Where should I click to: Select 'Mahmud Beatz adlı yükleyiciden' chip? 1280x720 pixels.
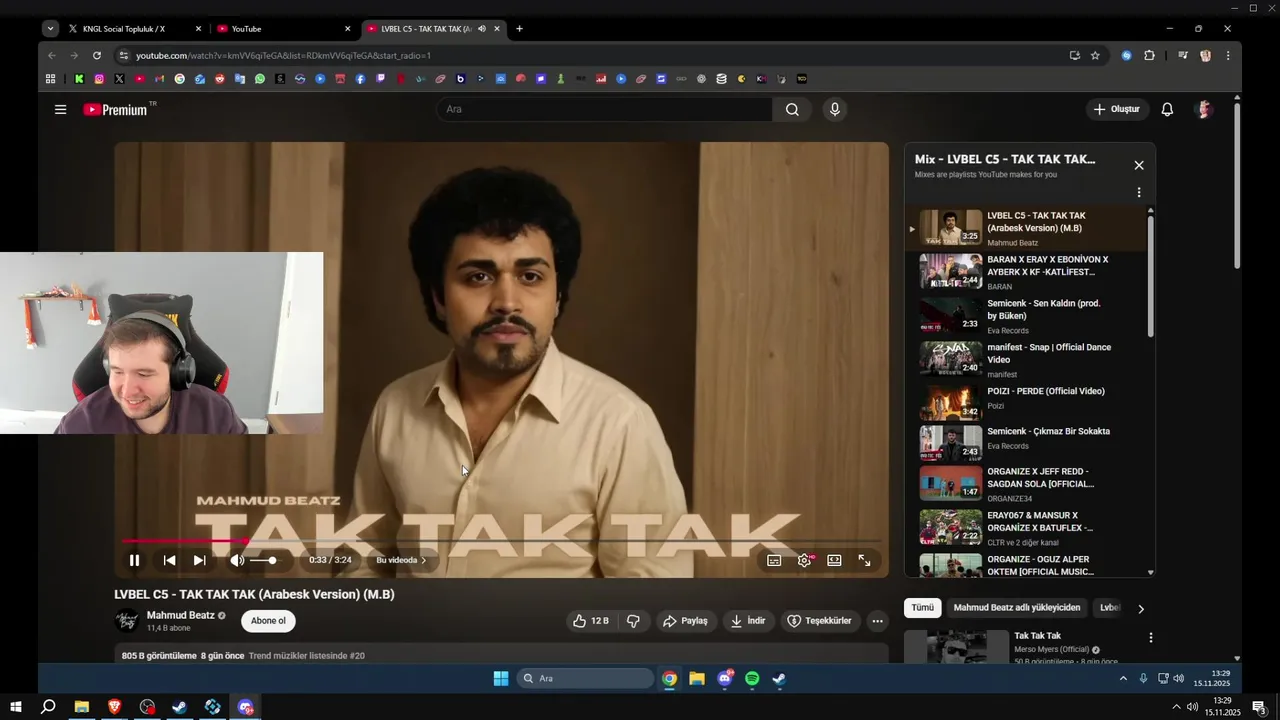coord(1017,607)
